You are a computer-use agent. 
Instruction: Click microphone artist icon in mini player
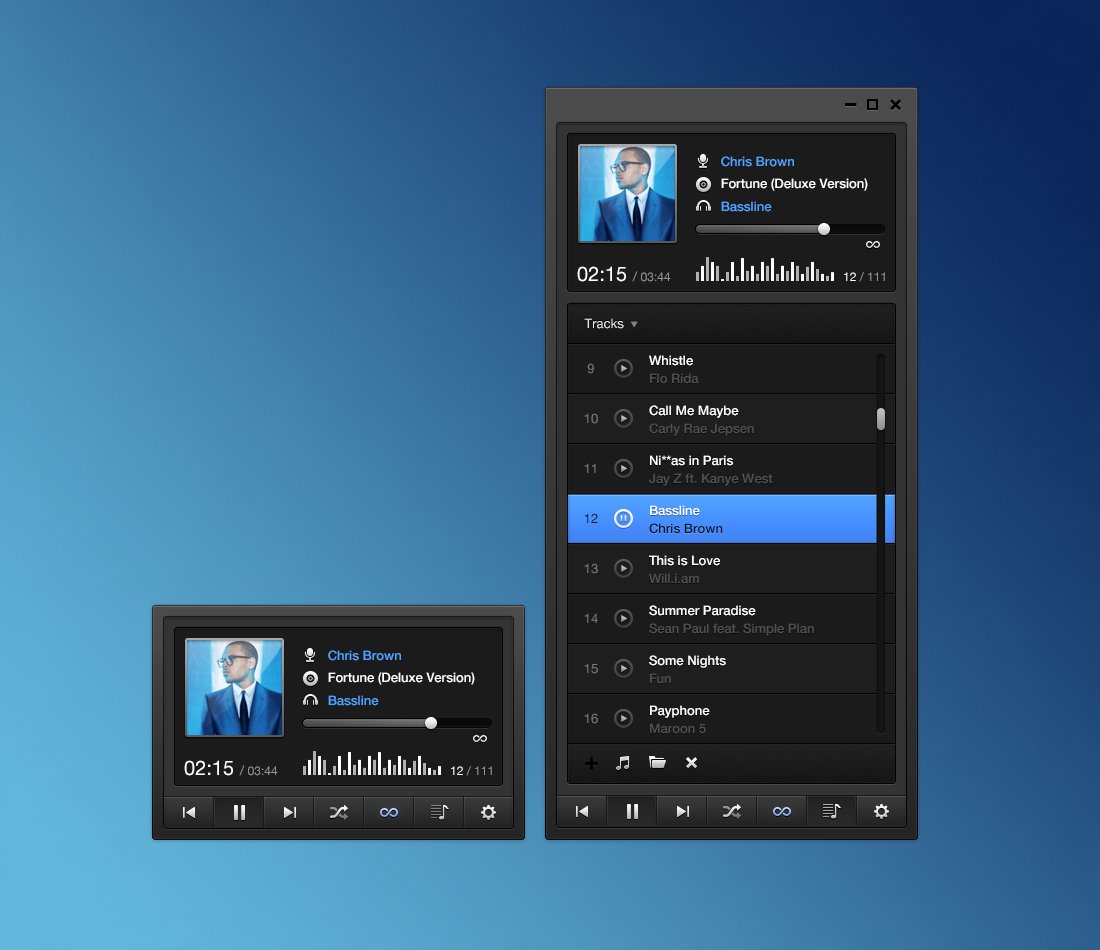click(x=310, y=655)
